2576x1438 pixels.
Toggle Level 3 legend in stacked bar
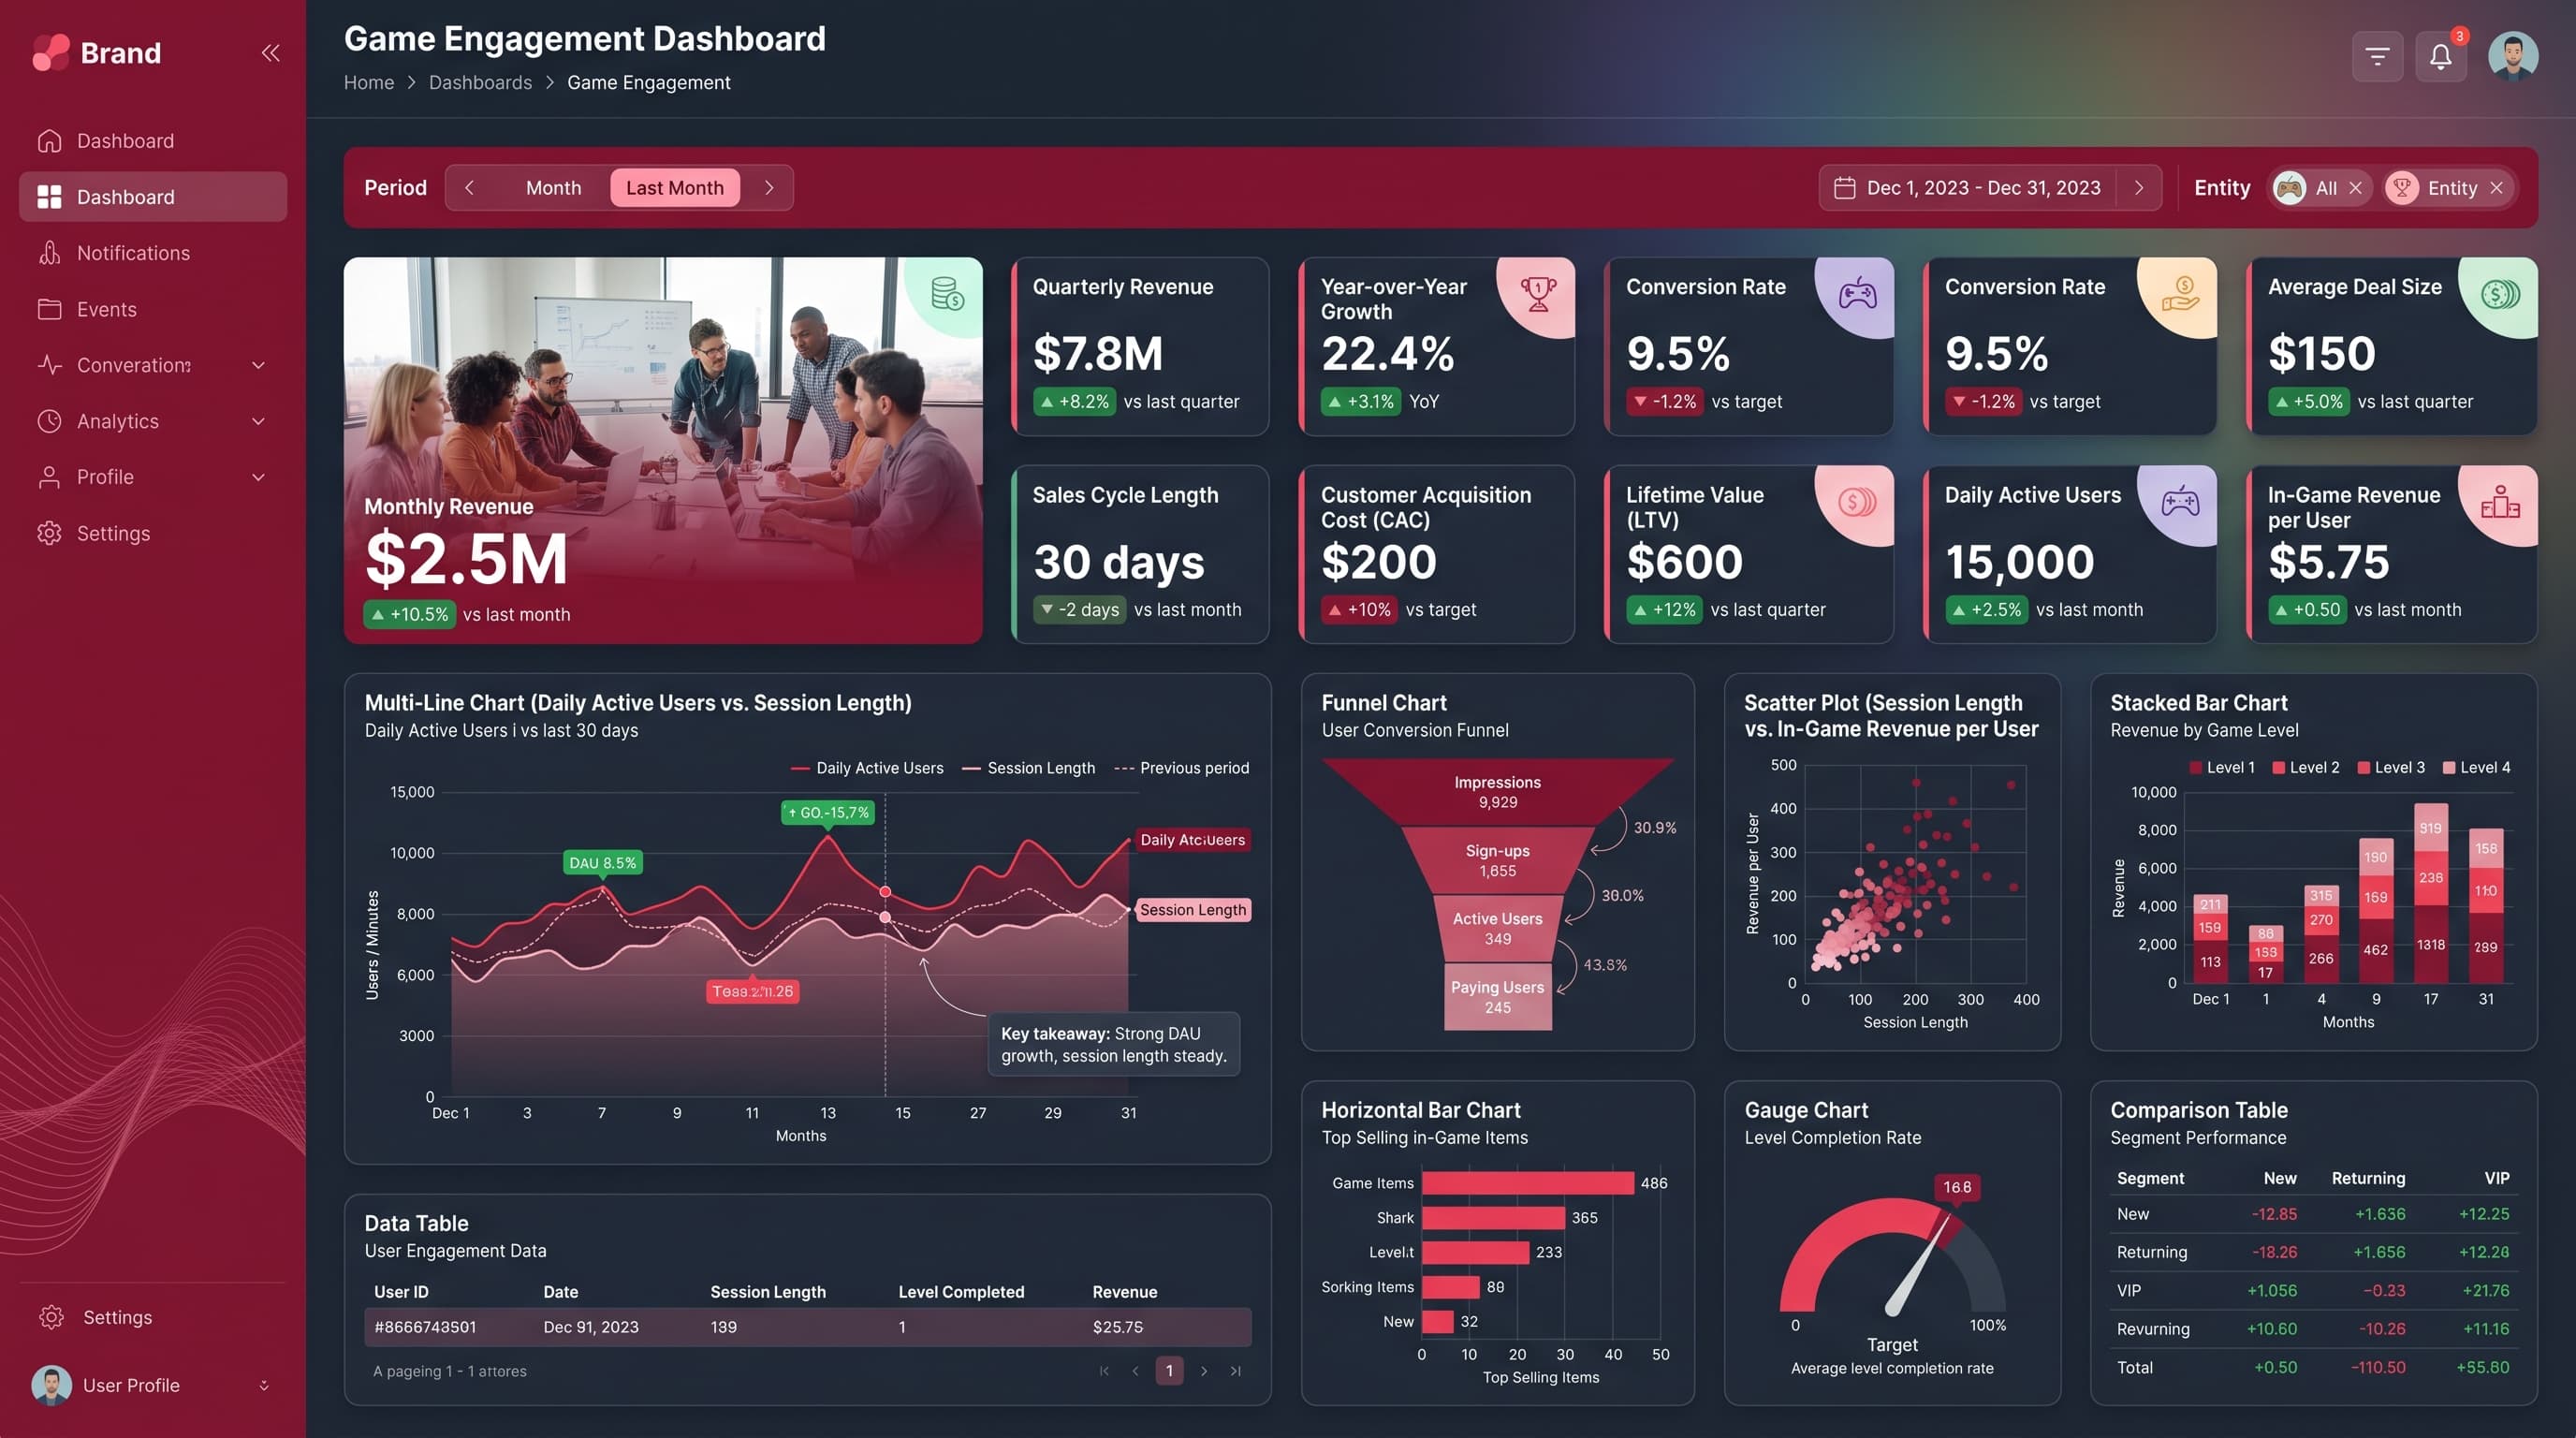point(2391,768)
